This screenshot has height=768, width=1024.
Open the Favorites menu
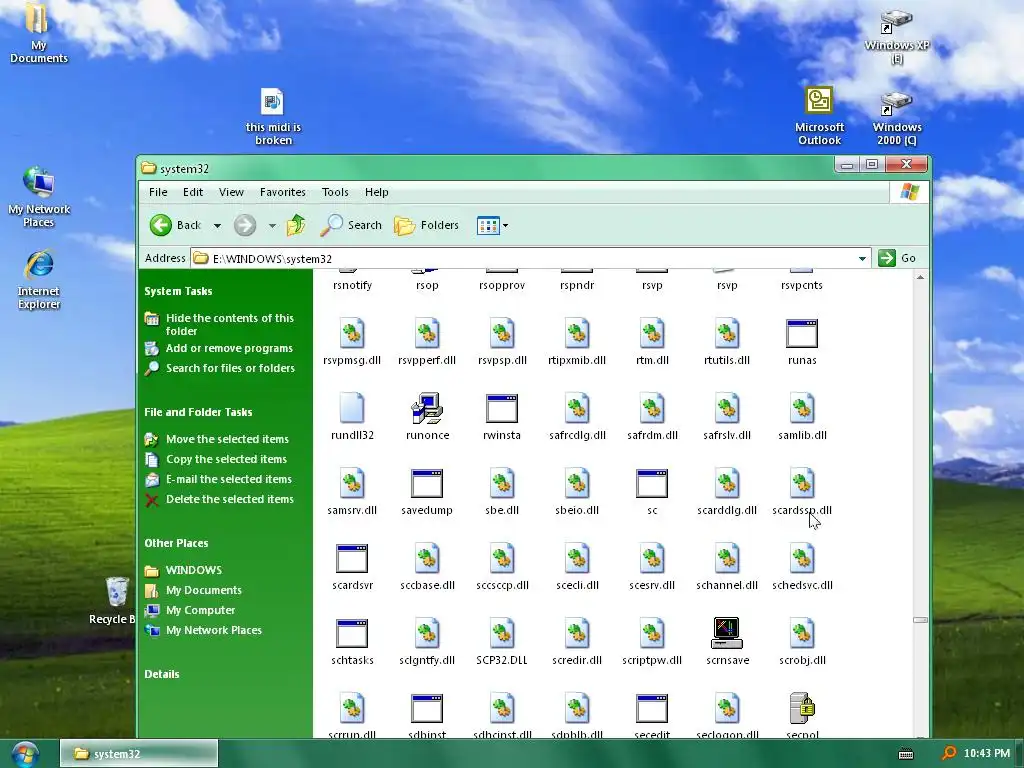(x=283, y=192)
